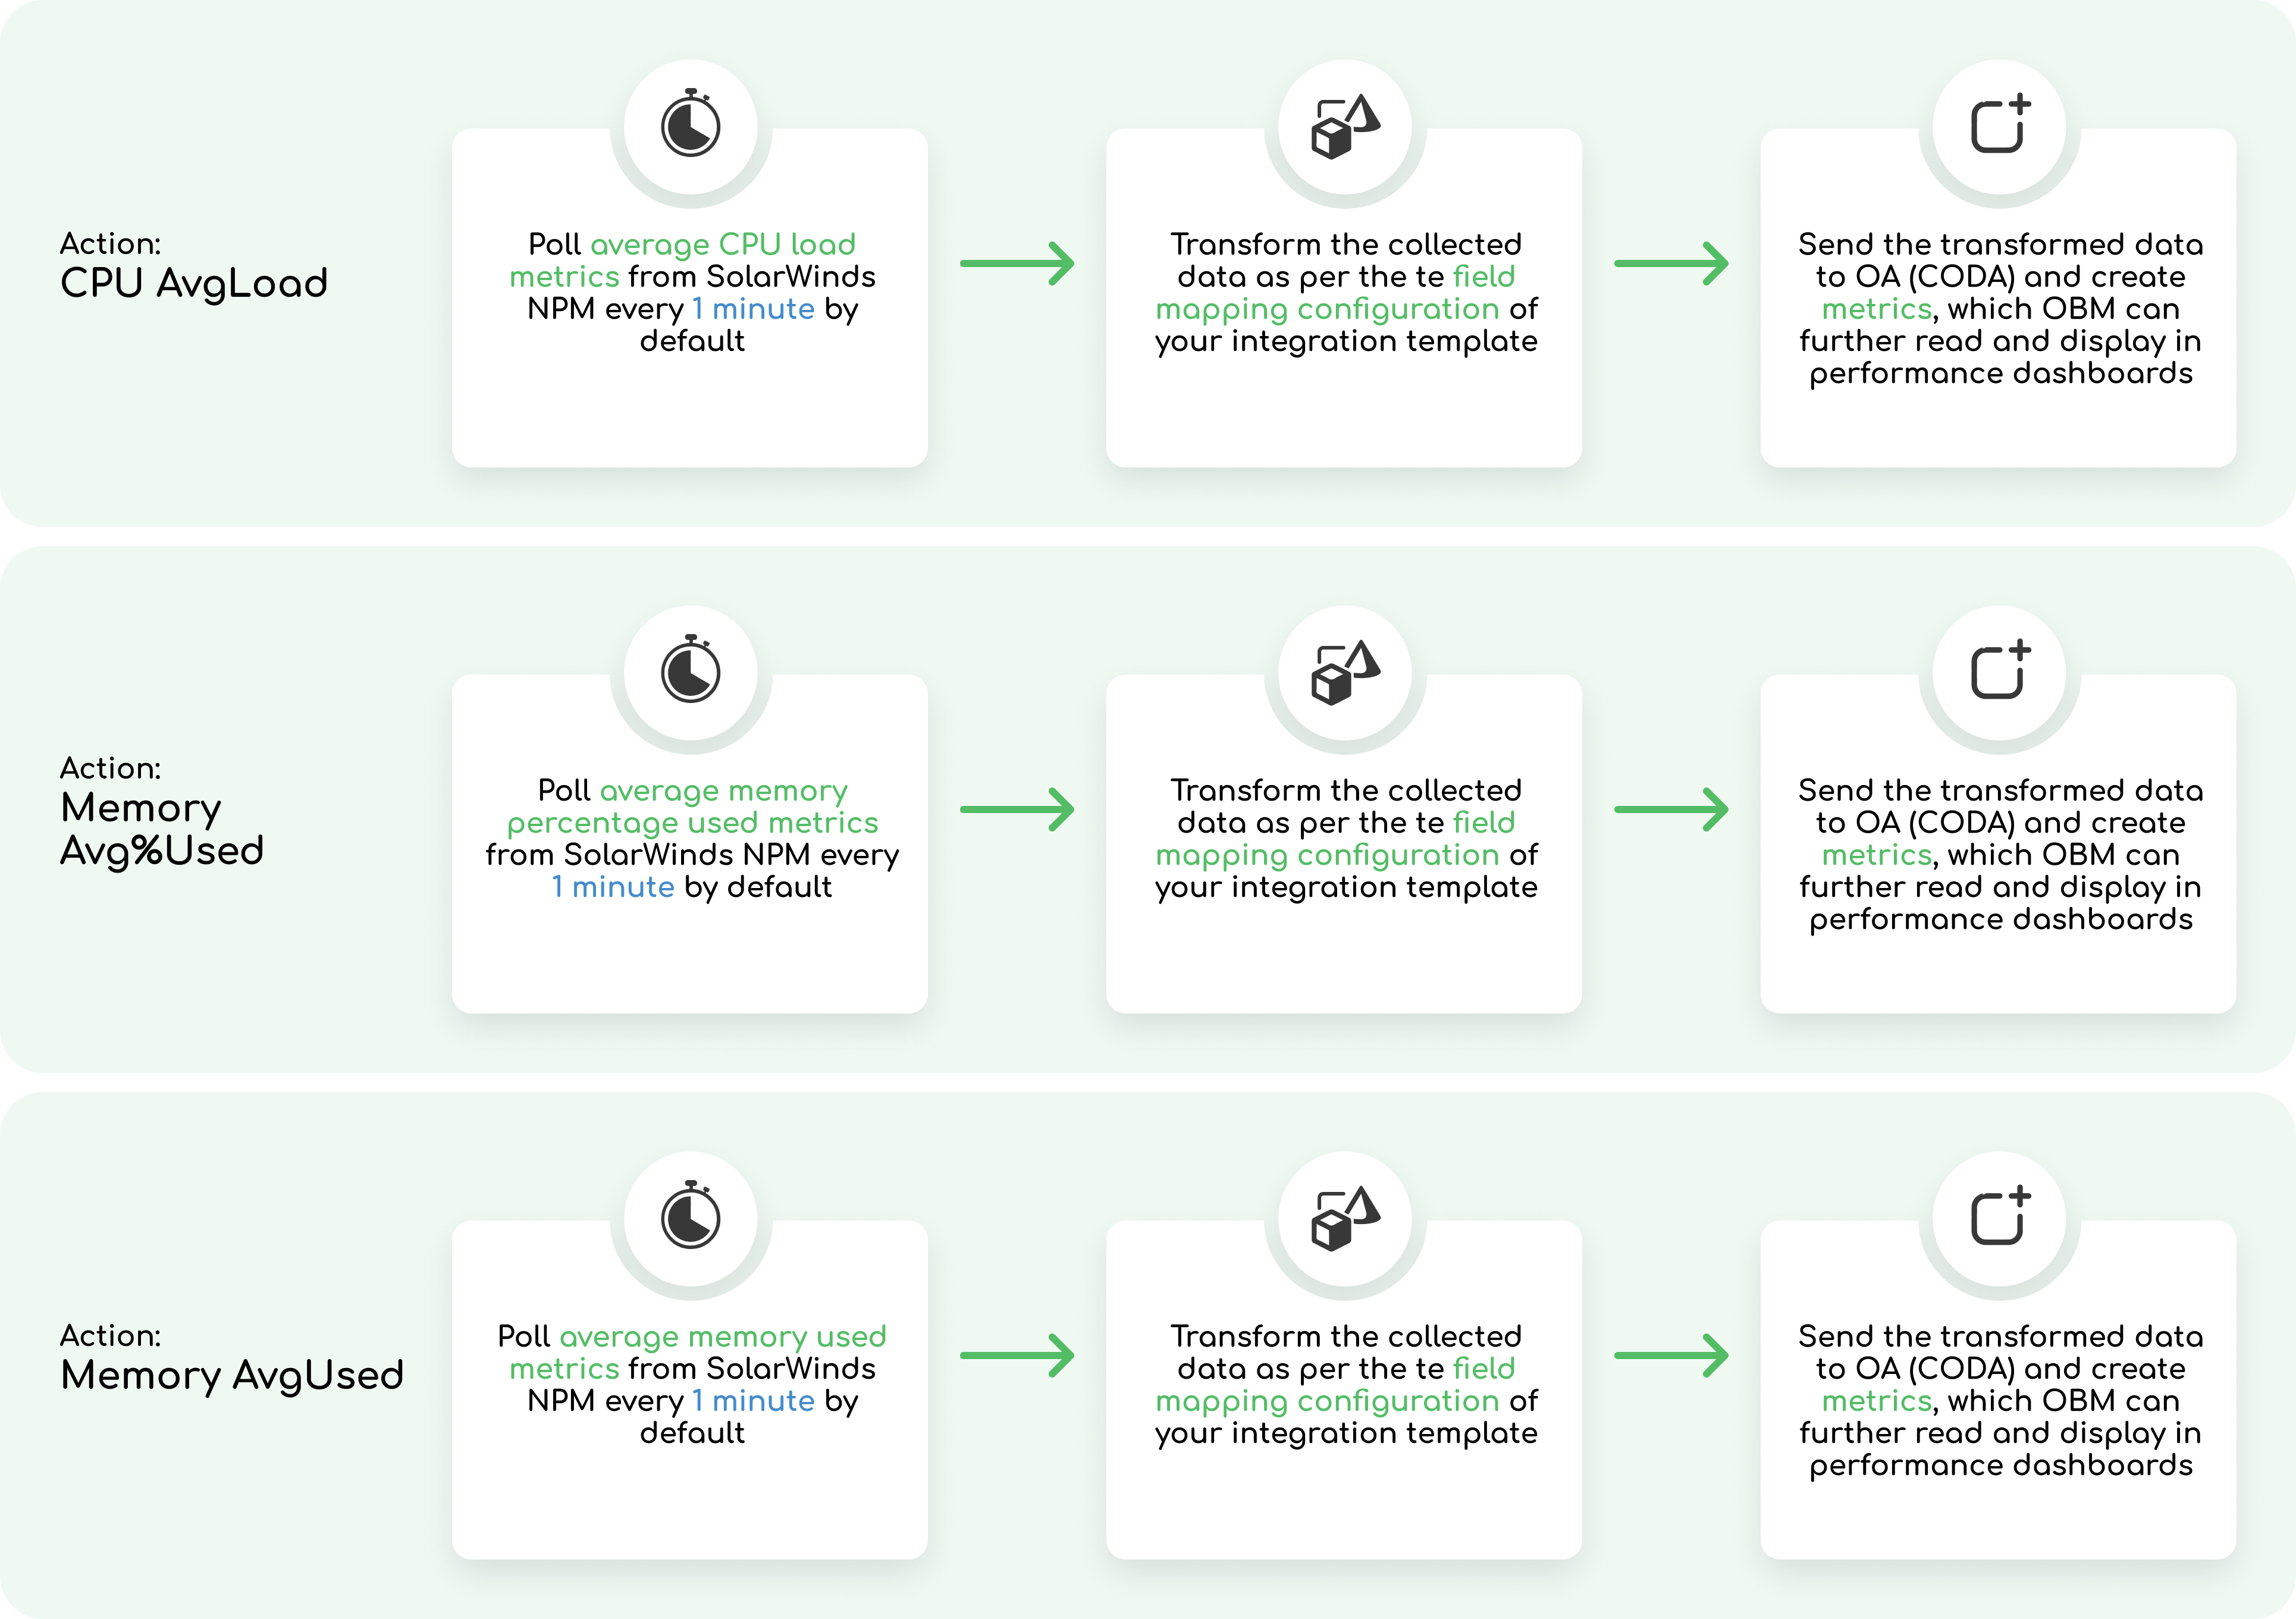Click the stopwatch icon in the Memory AvgUsed row
Image resolution: width=2296 pixels, height=1619 pixels.
click(690, 1216)
